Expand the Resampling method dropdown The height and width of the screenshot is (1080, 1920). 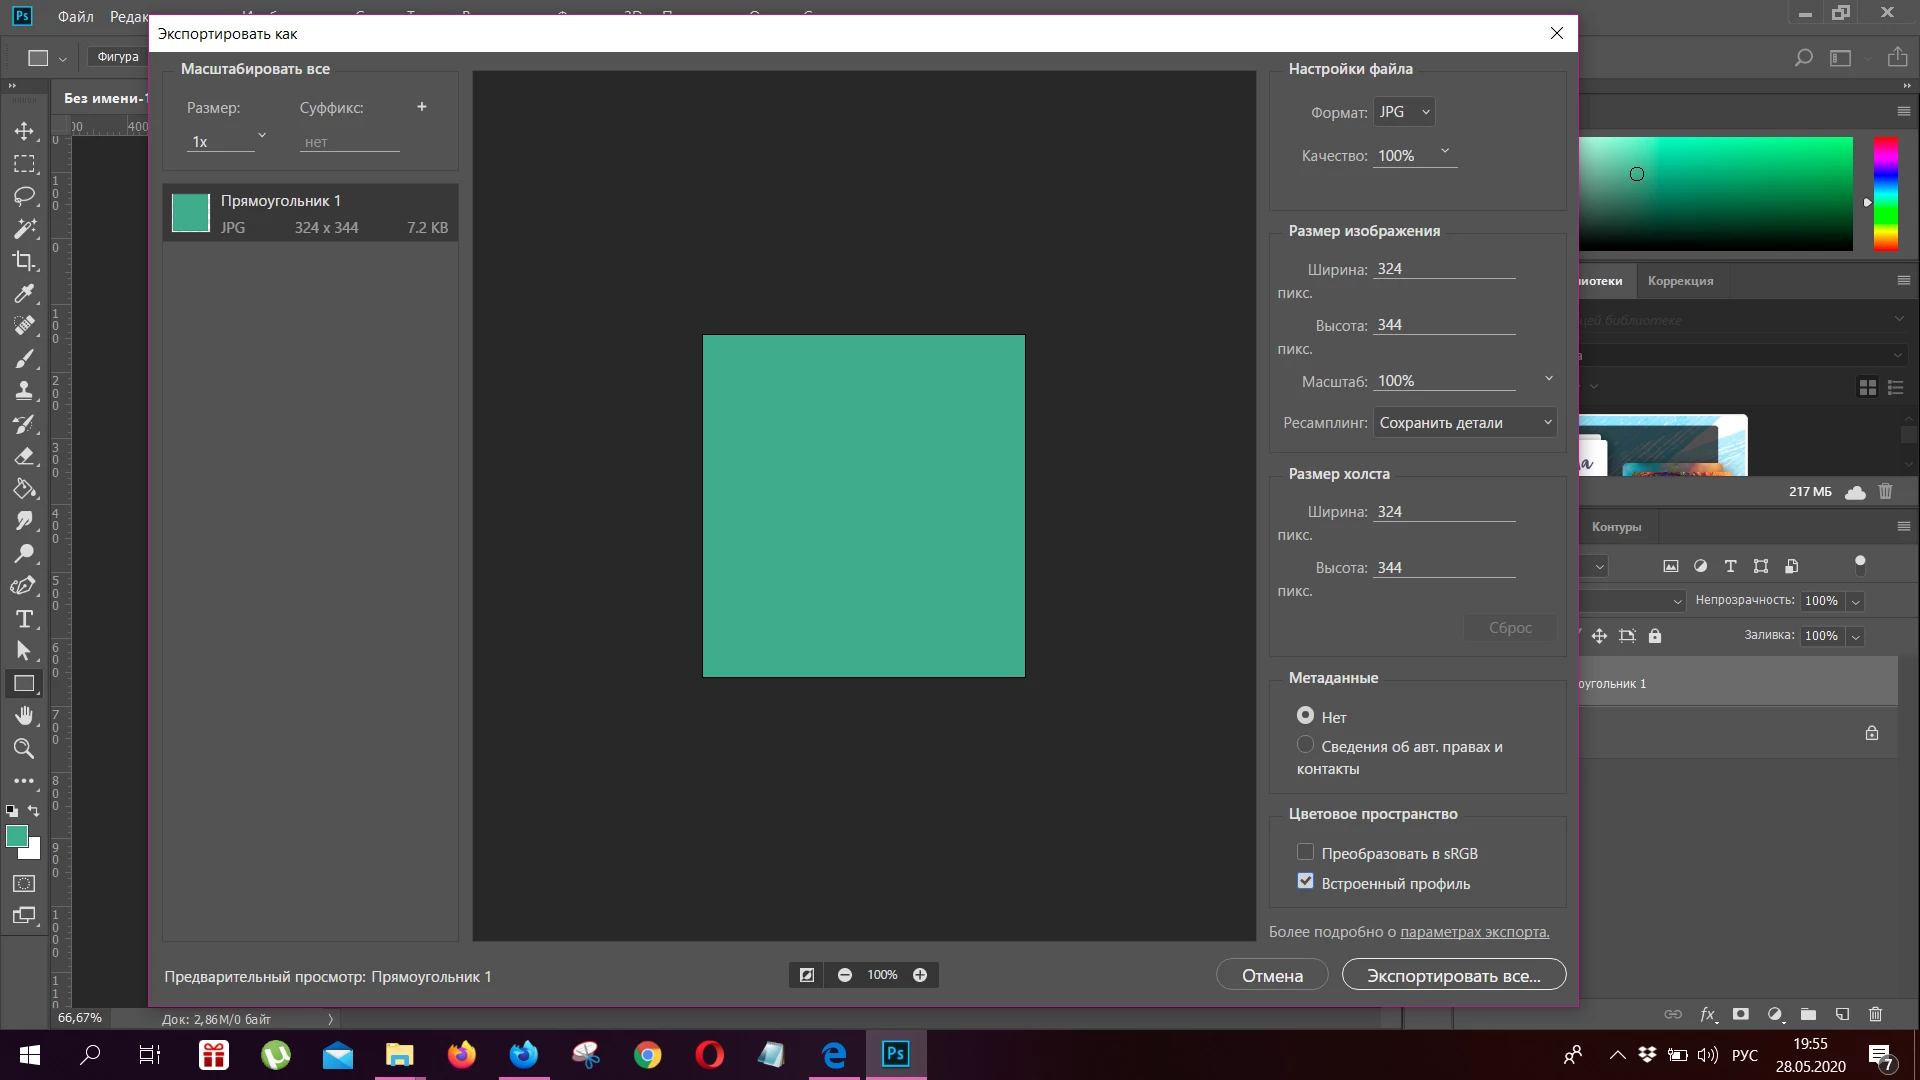[1464, 423]
